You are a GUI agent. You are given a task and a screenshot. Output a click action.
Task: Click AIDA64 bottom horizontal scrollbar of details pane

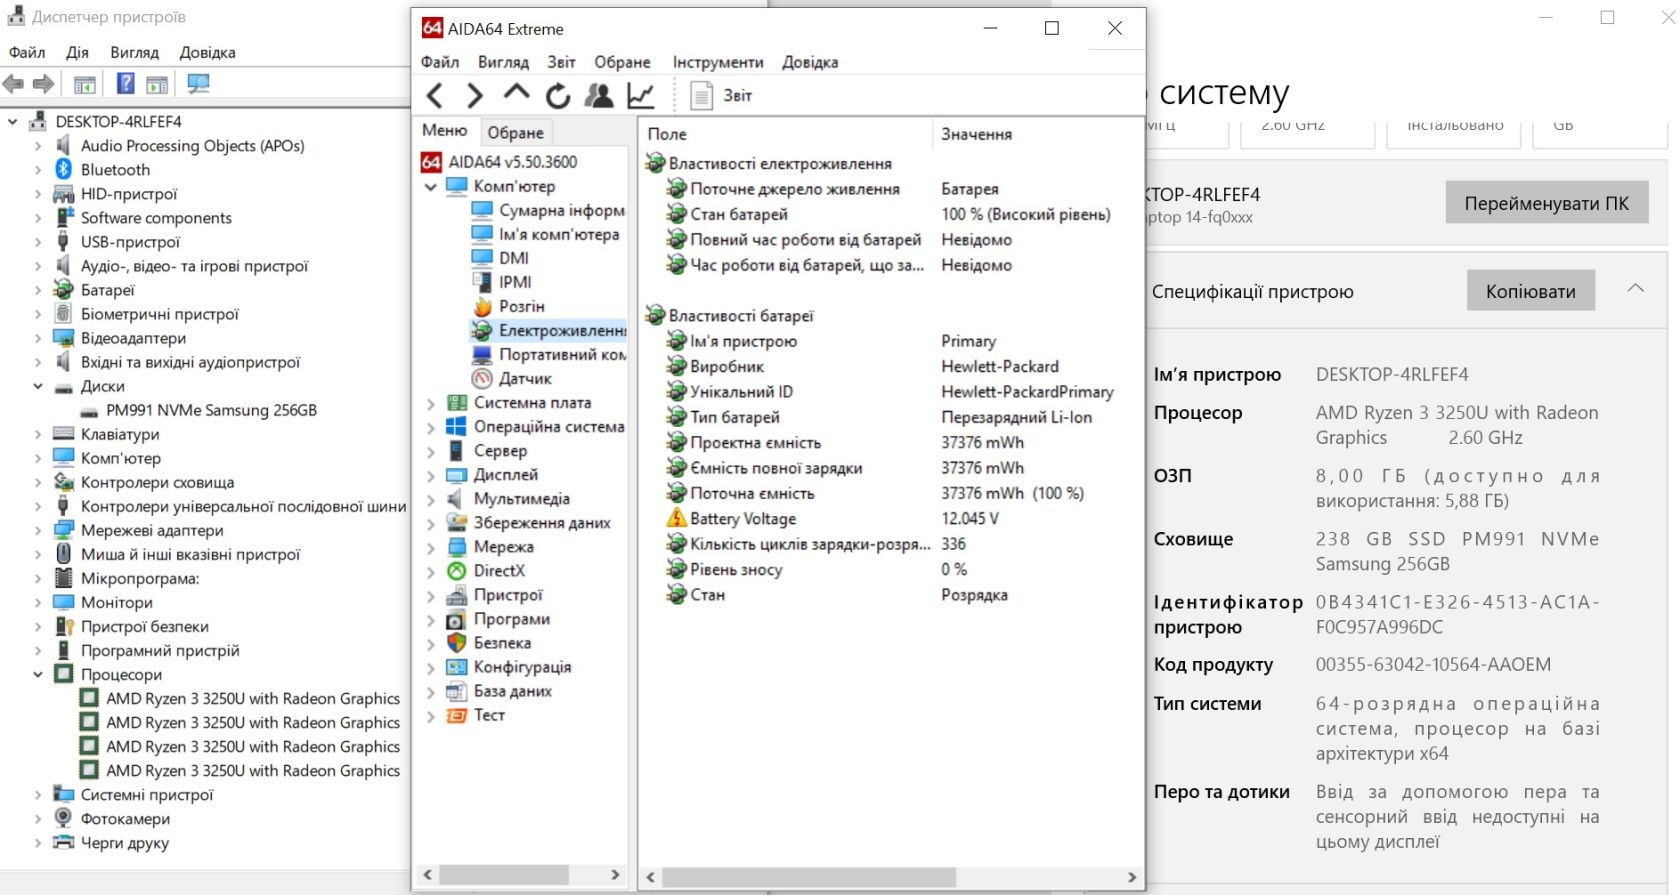tap(808, 877)
